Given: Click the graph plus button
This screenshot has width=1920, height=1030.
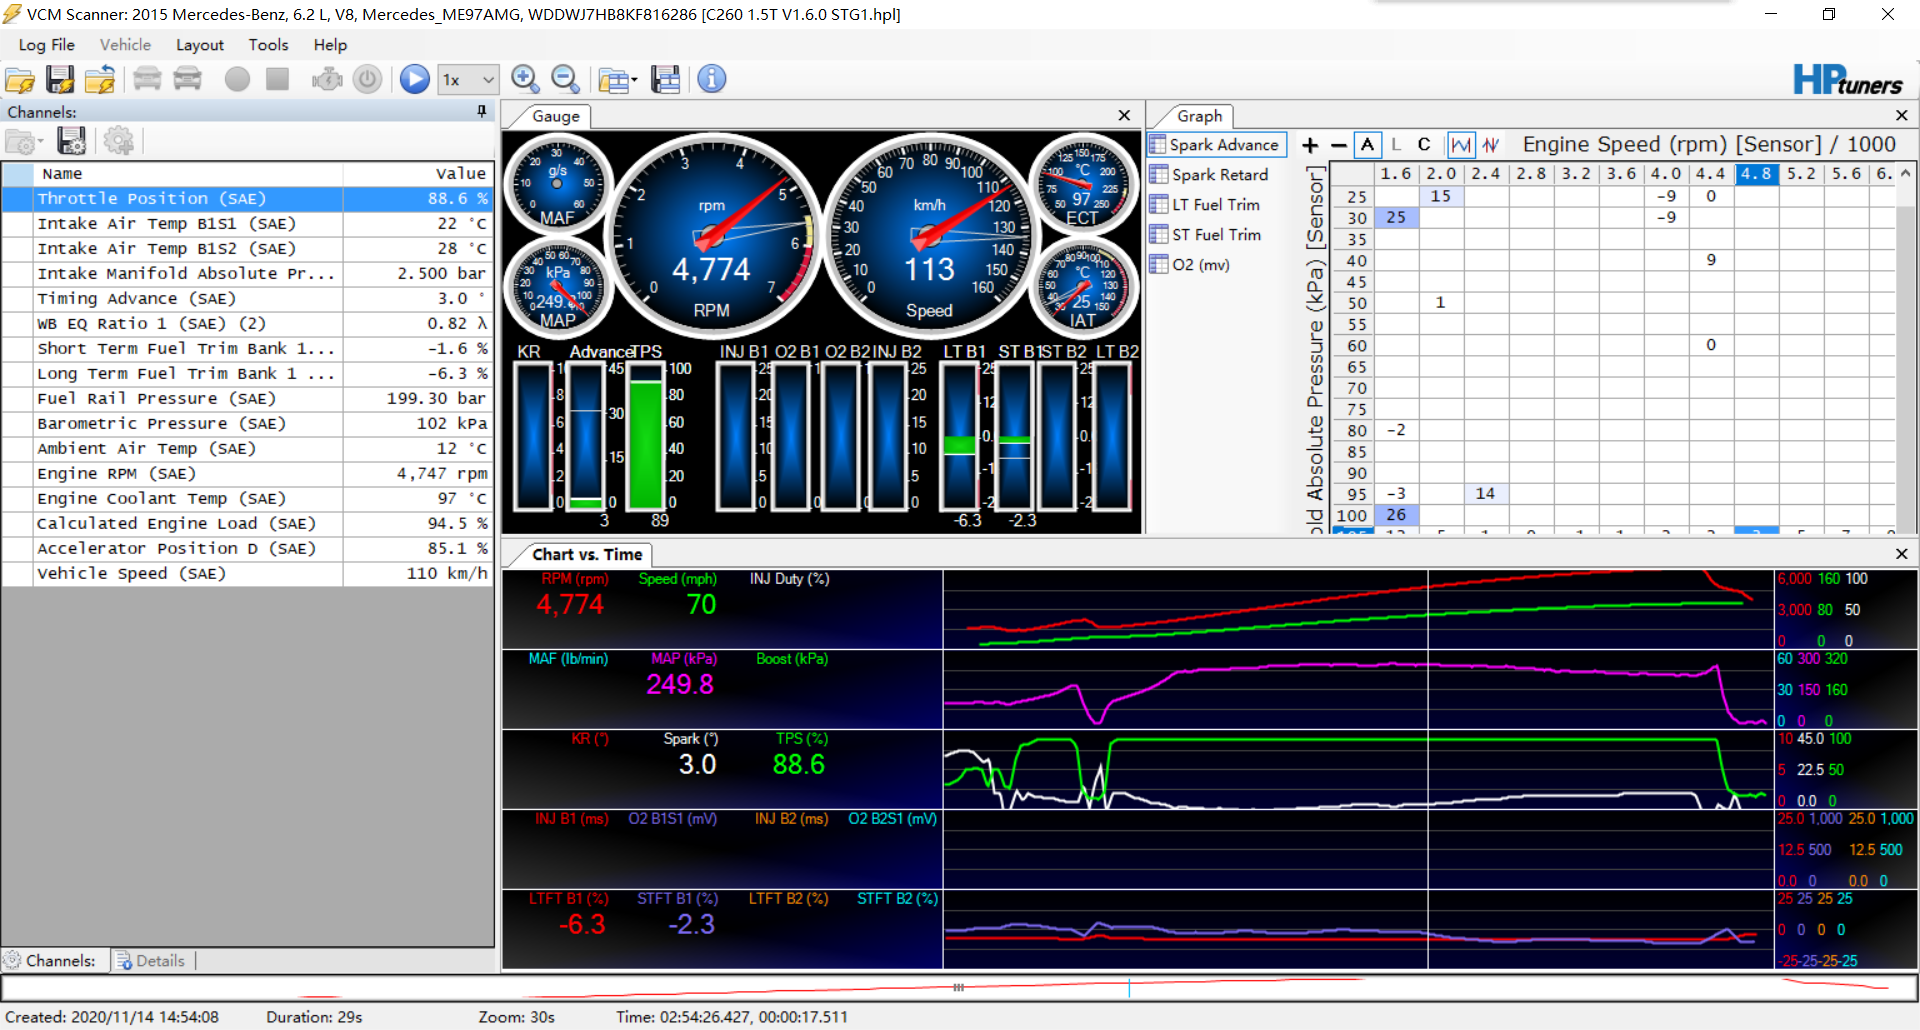Looking at the screenshot, I should point(1310,145).
